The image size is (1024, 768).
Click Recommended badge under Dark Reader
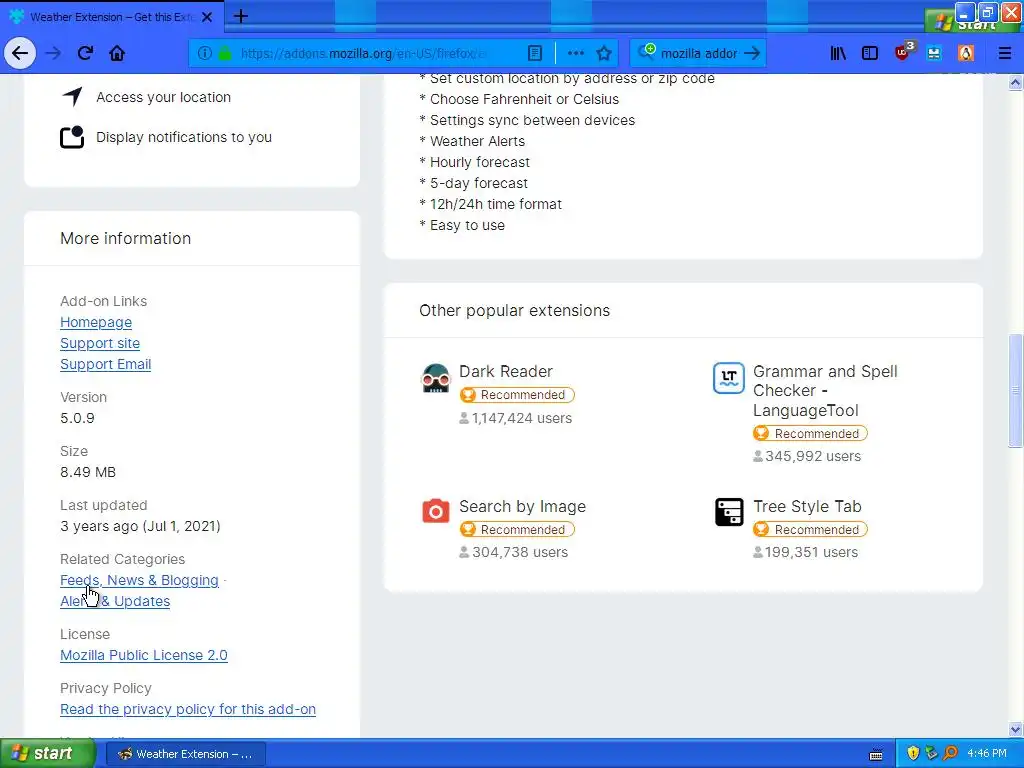tap(517, 395)
